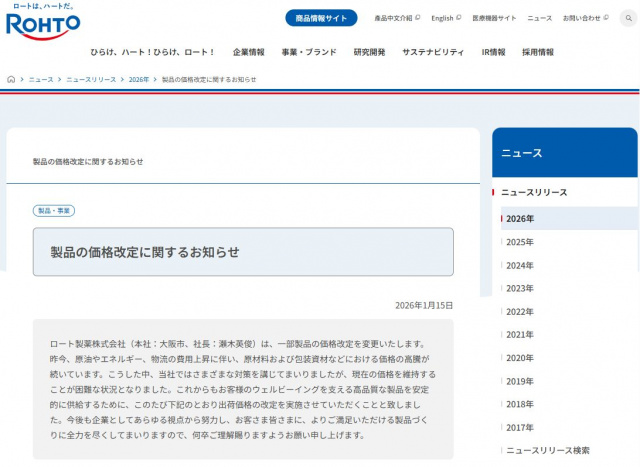The height and width of the screenshot is (467, 640).
Task: Select 2025年 in the news sidebar
Action: point(520,242)
